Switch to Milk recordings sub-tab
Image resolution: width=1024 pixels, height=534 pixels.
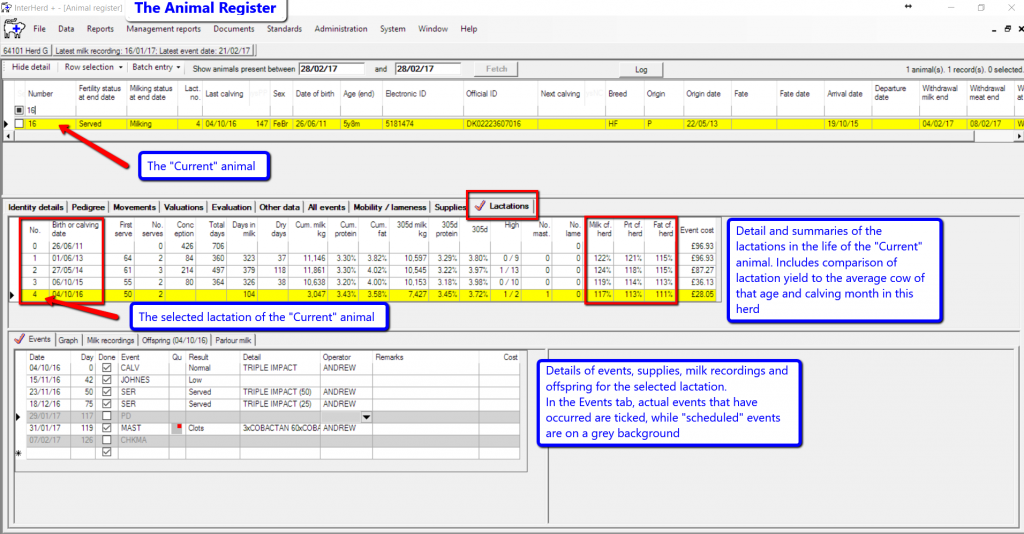pos(110,341)
